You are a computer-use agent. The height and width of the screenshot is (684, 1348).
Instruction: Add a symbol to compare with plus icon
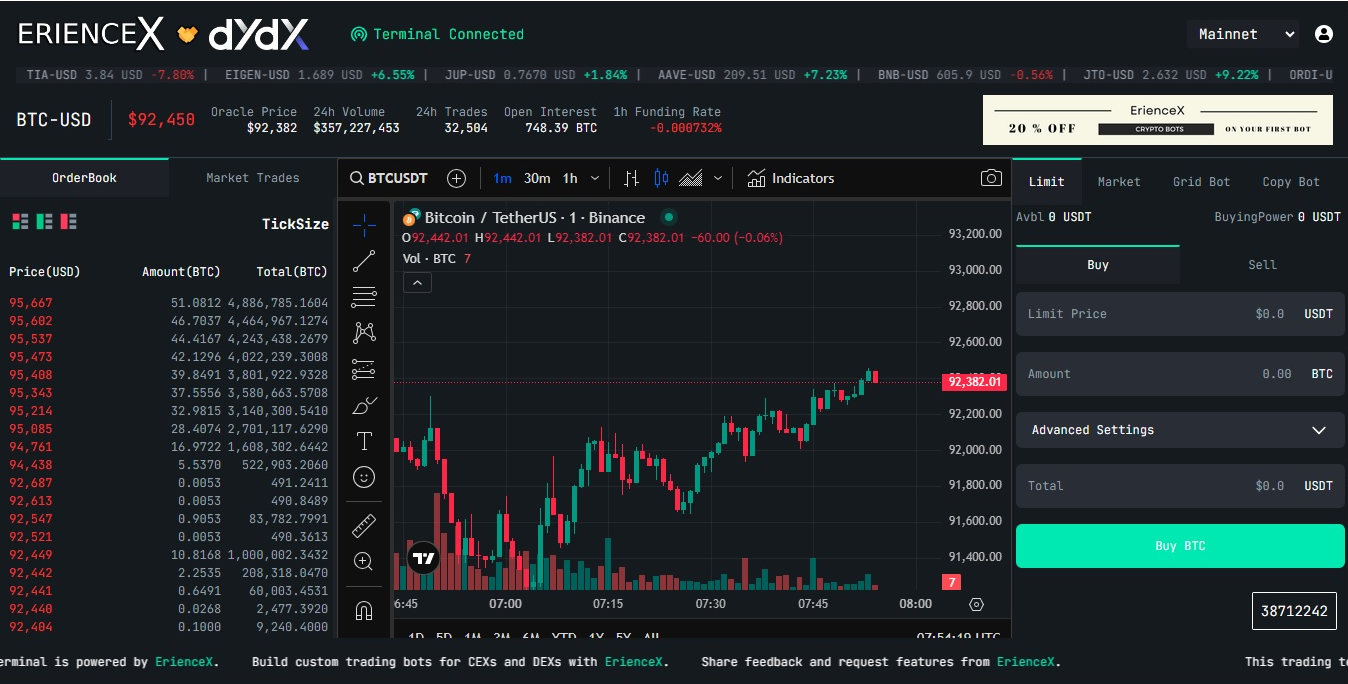456,178
